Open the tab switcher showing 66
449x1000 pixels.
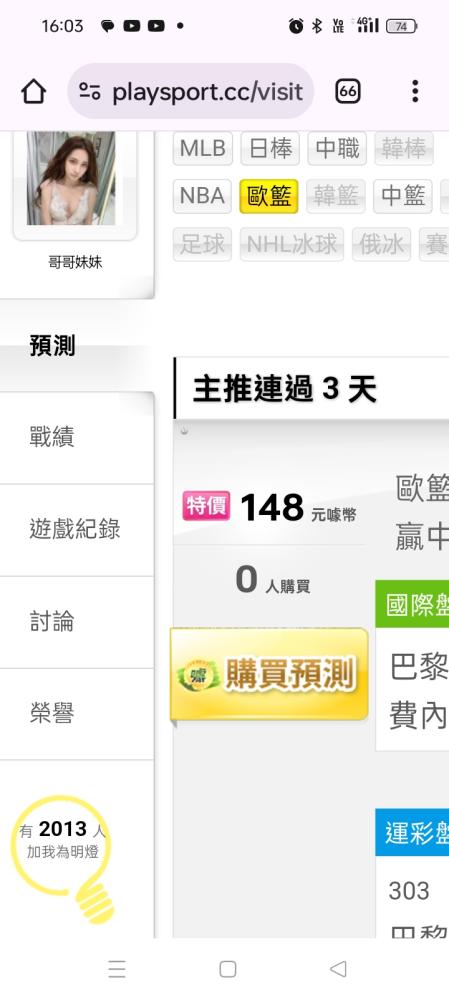[x=348, y=92]
